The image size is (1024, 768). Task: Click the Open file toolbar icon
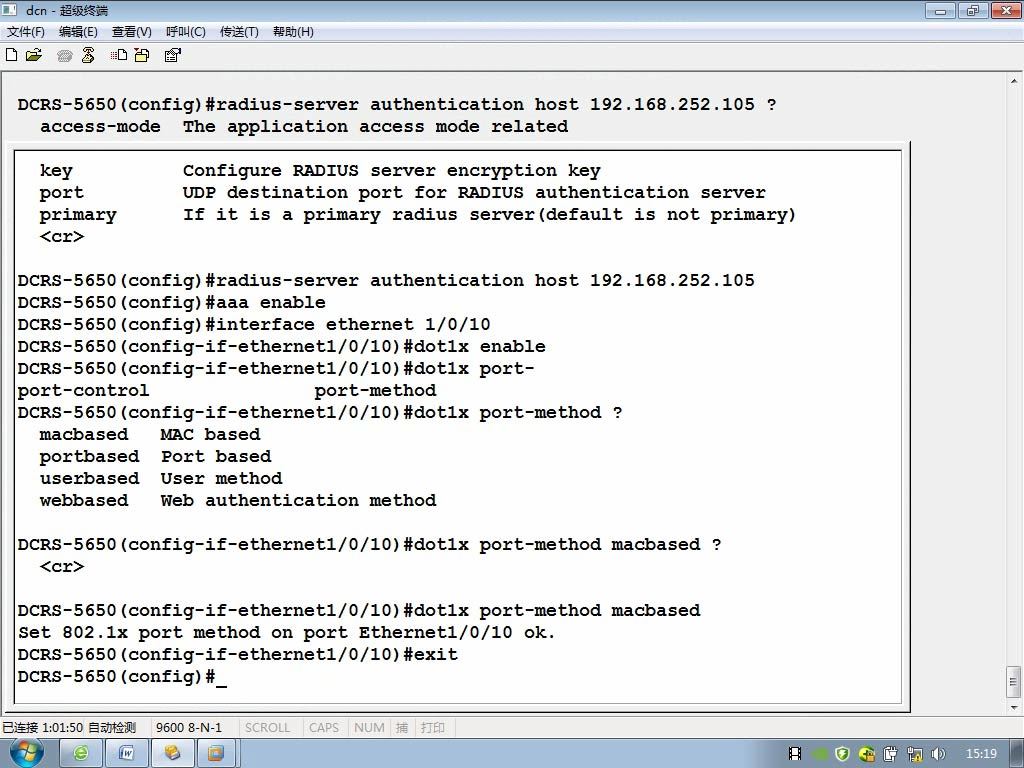33,56
